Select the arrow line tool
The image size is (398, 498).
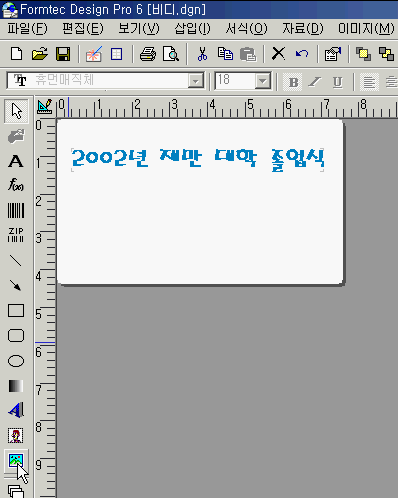pos(16,285)
